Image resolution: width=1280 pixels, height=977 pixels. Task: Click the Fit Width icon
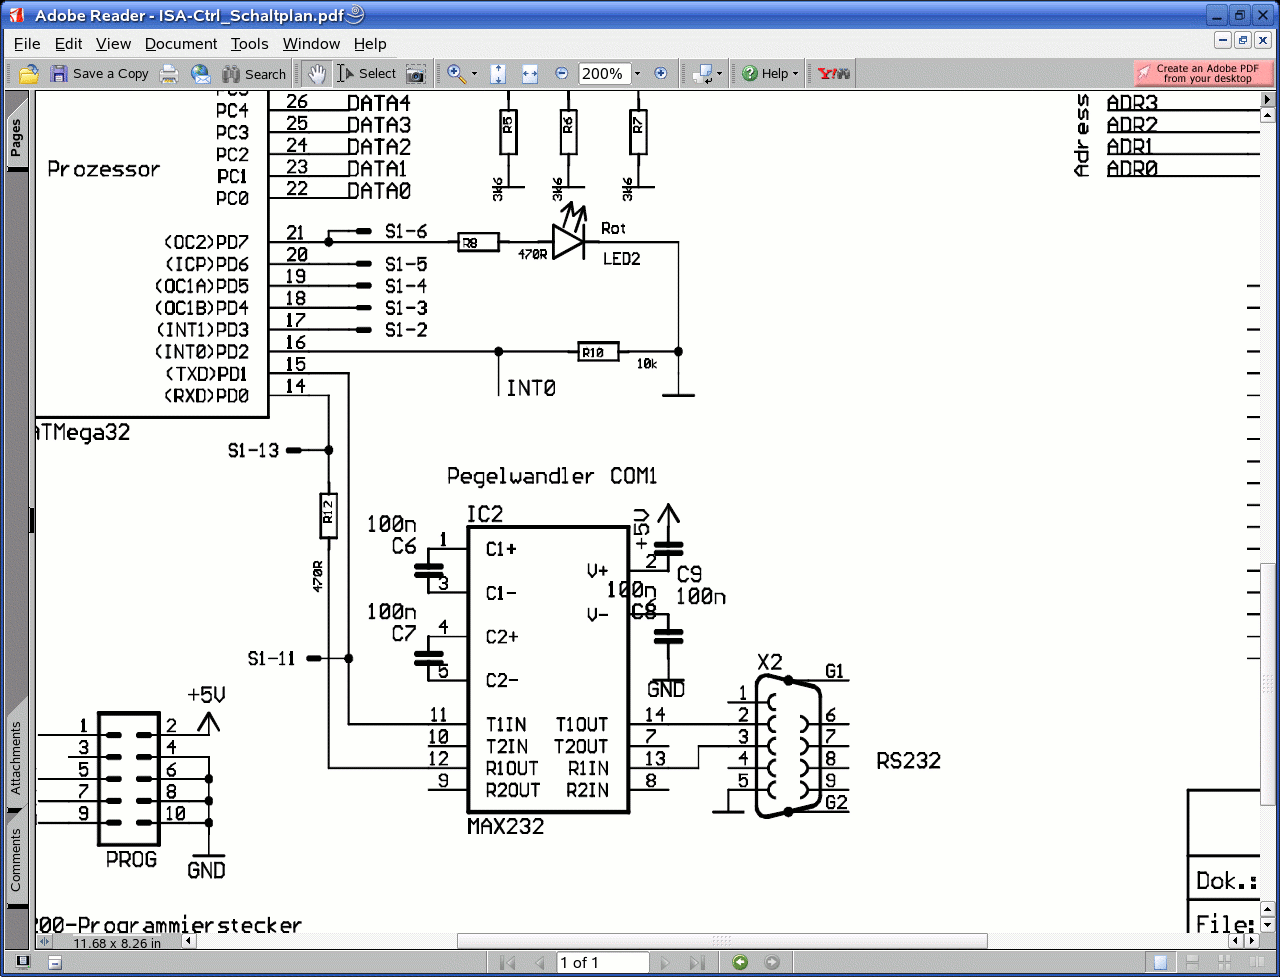point(529,74)
